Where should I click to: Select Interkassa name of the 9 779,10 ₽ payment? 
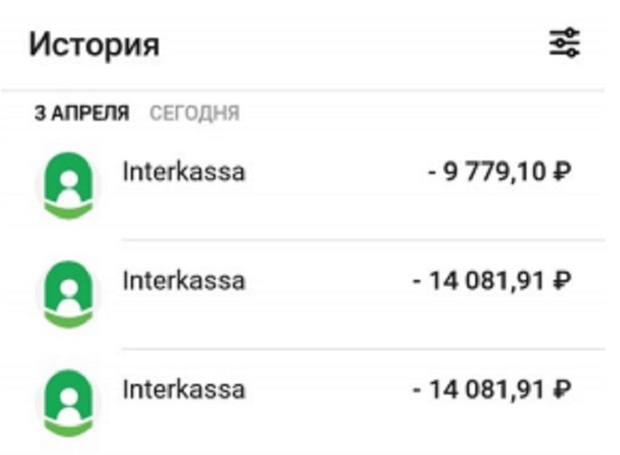pyautogui.click(x=184, y=172)
